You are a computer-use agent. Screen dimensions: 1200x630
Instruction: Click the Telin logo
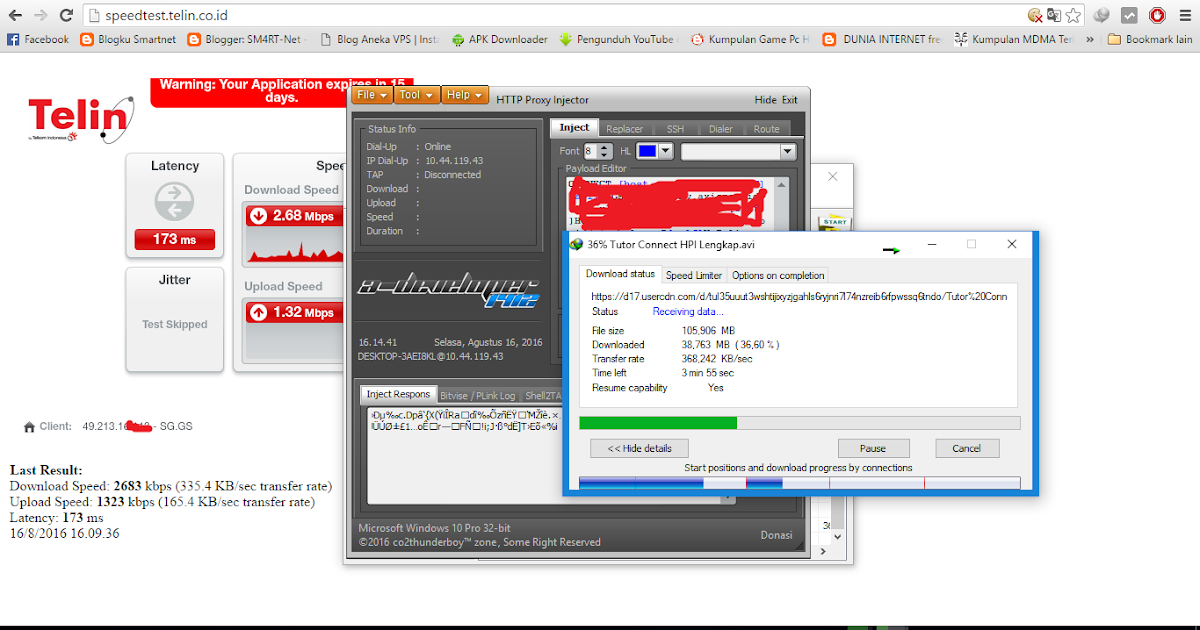coord(80,119)
